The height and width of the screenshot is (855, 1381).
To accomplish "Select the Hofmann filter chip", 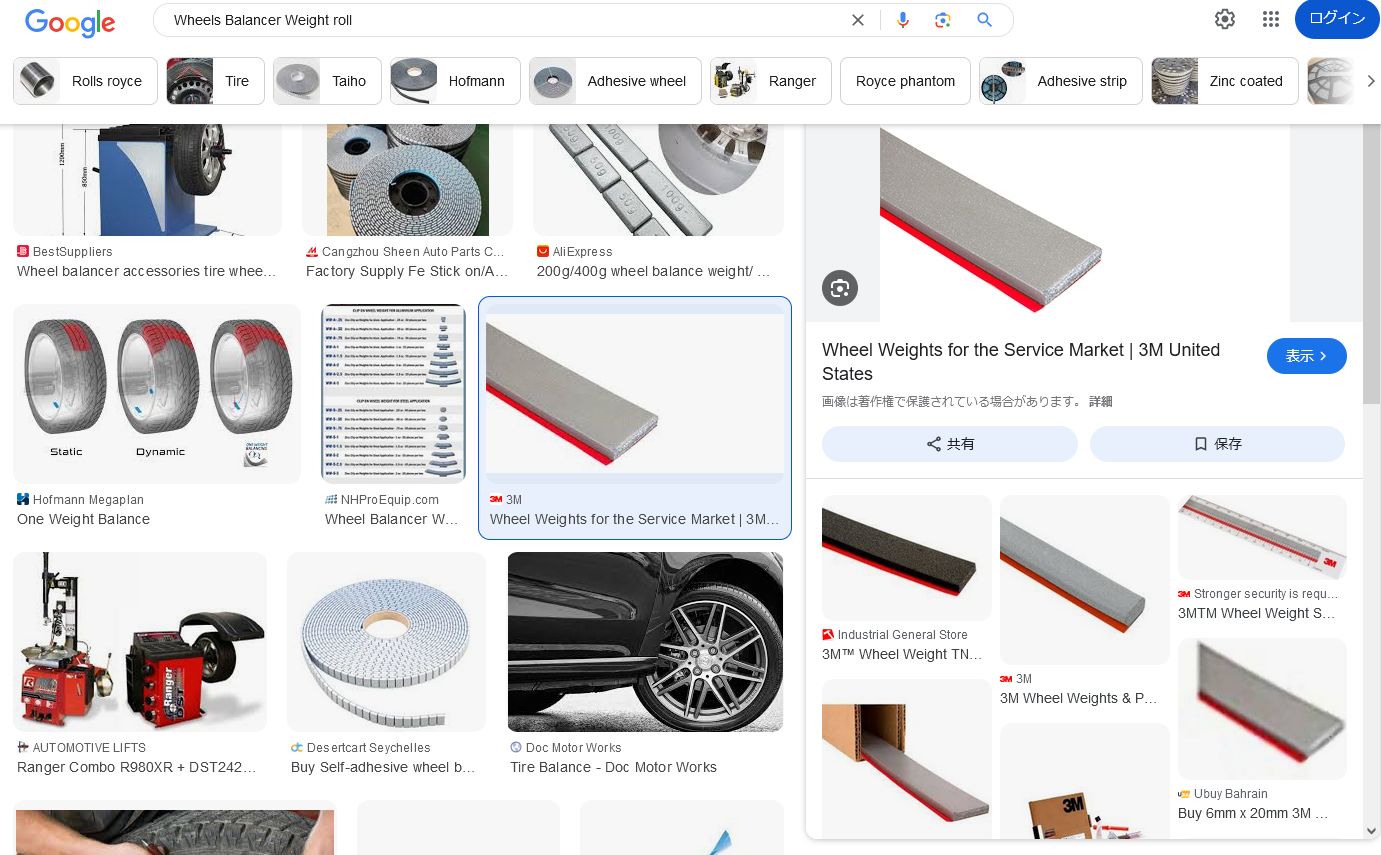I will (x=455, y=81).
